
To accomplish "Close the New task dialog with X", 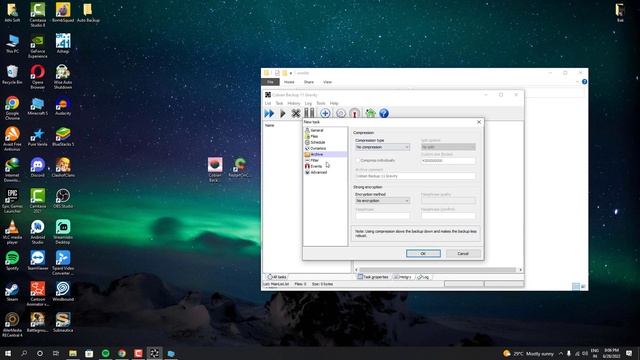I will [479, 122].
